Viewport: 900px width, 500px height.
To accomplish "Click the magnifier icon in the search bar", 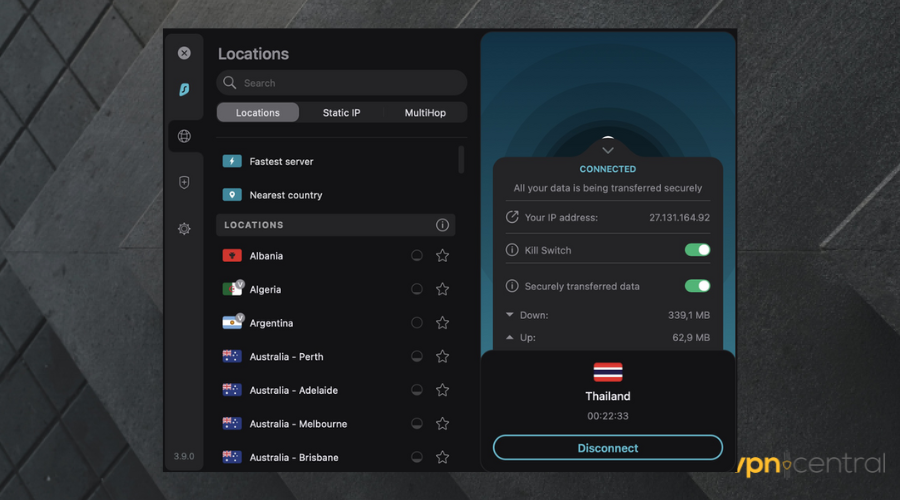I will coord(230,83).
